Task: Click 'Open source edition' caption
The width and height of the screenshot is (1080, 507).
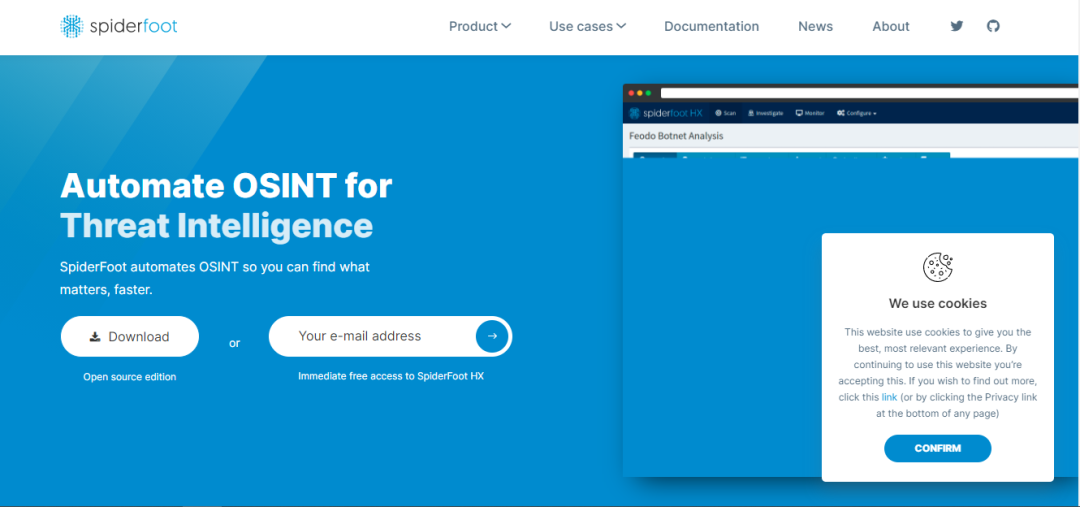Action: (129, 377)
